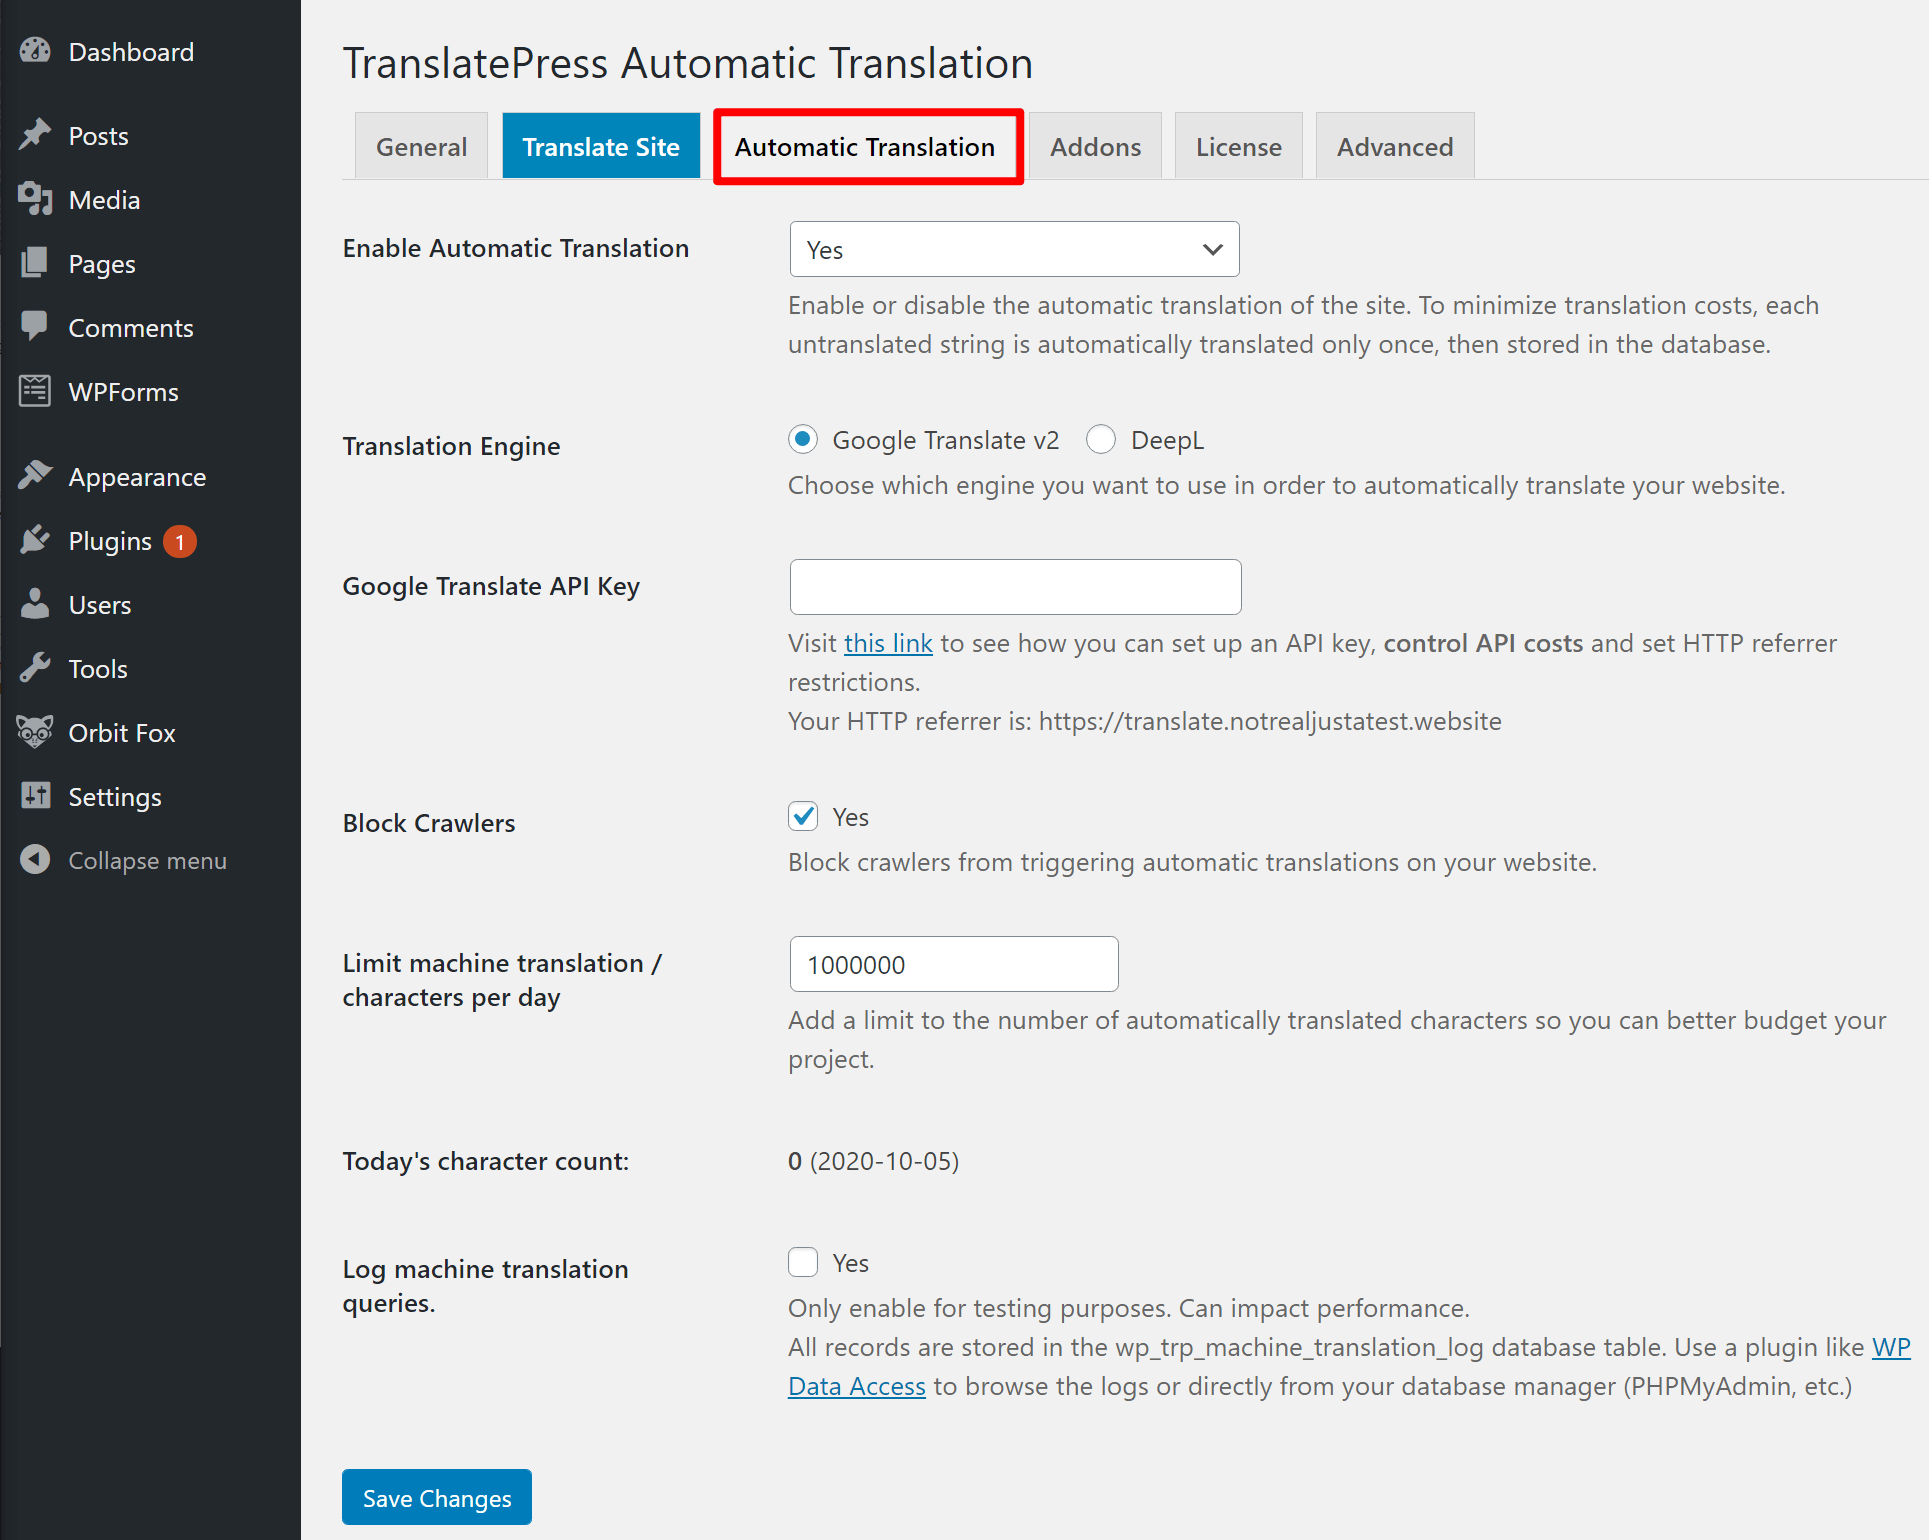Select DeepL as the translation engine

[1101, 439]
